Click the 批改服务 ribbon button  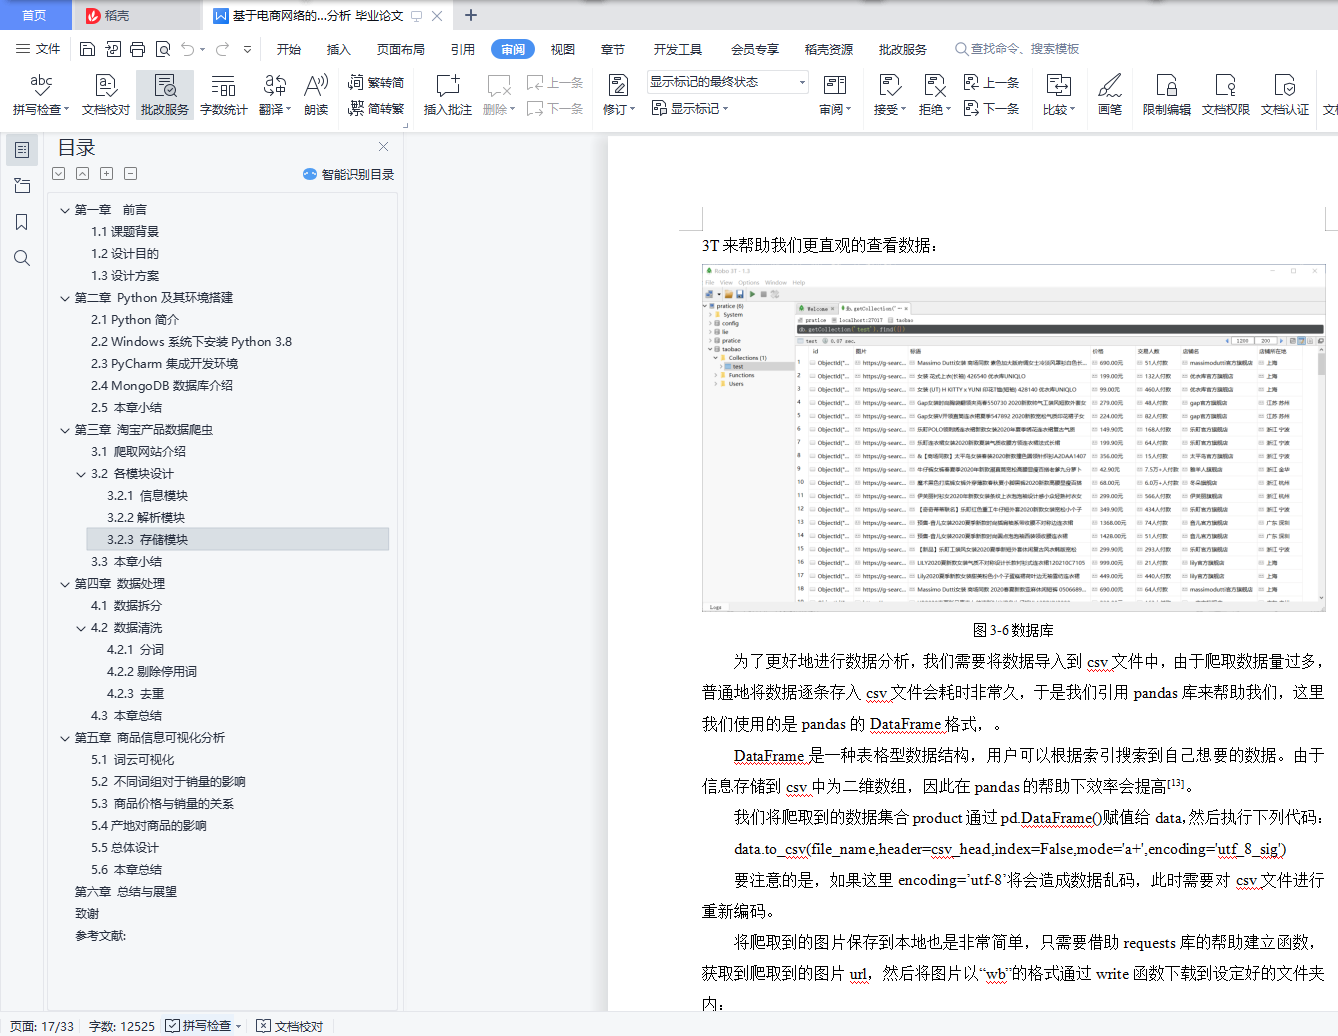pyautogui.click(x=165, y=95)
